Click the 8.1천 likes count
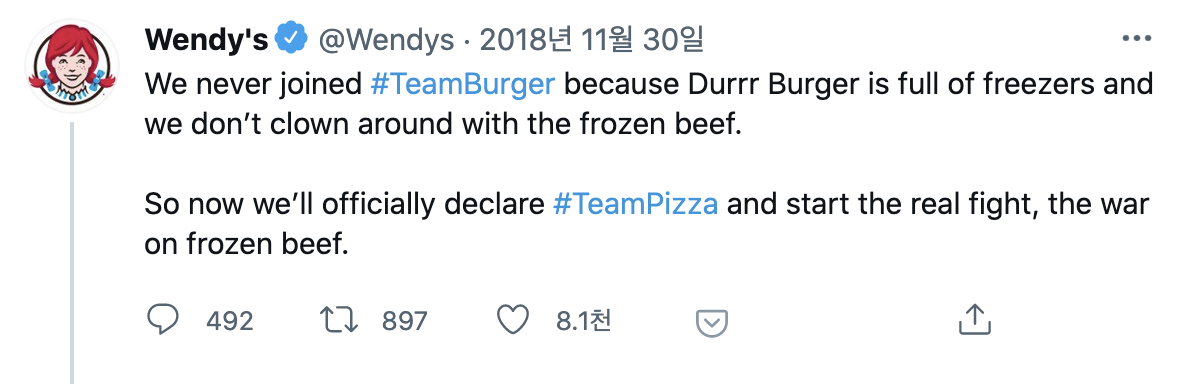This screenshot has width=1184, height=384. [584, 321]
